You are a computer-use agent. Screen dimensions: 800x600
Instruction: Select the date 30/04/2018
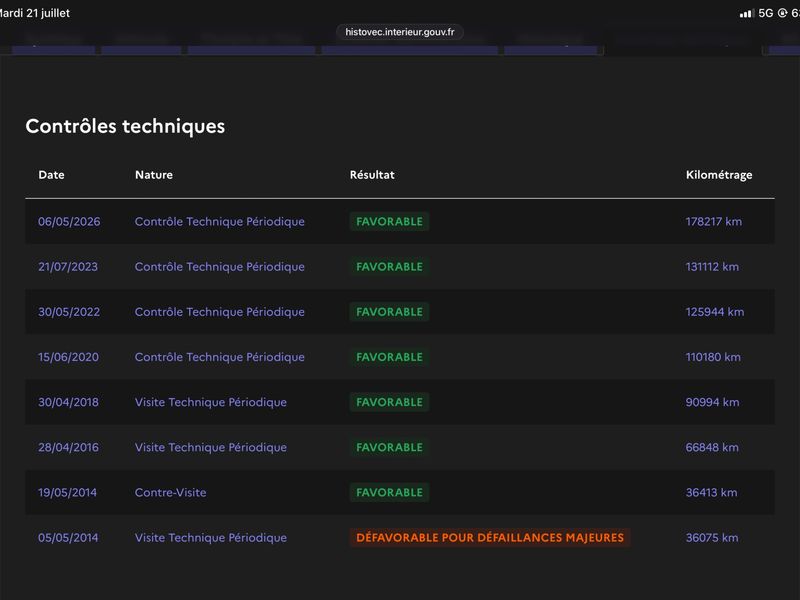68,403
